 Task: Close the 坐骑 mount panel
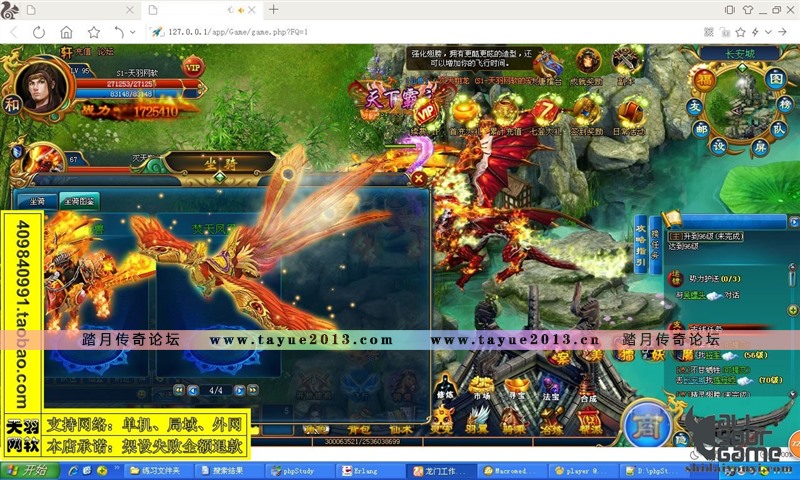pyautogui.click(x=419, y=178)
